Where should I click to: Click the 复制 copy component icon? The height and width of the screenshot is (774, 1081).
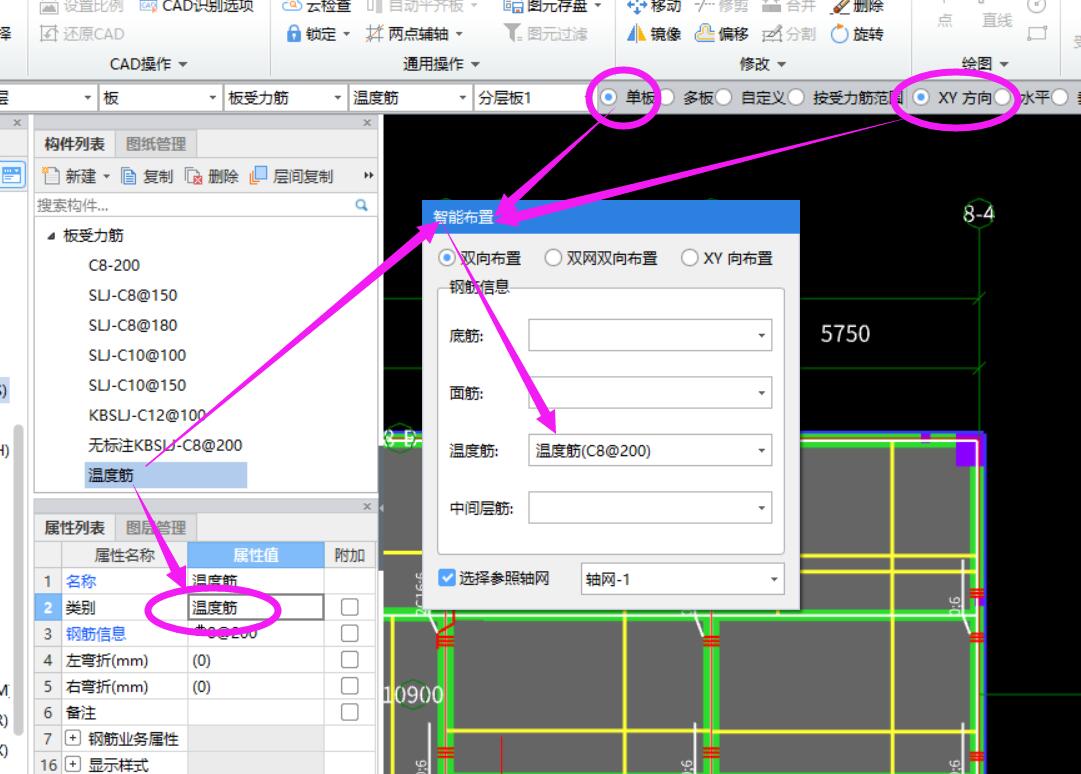coord(129,176)
